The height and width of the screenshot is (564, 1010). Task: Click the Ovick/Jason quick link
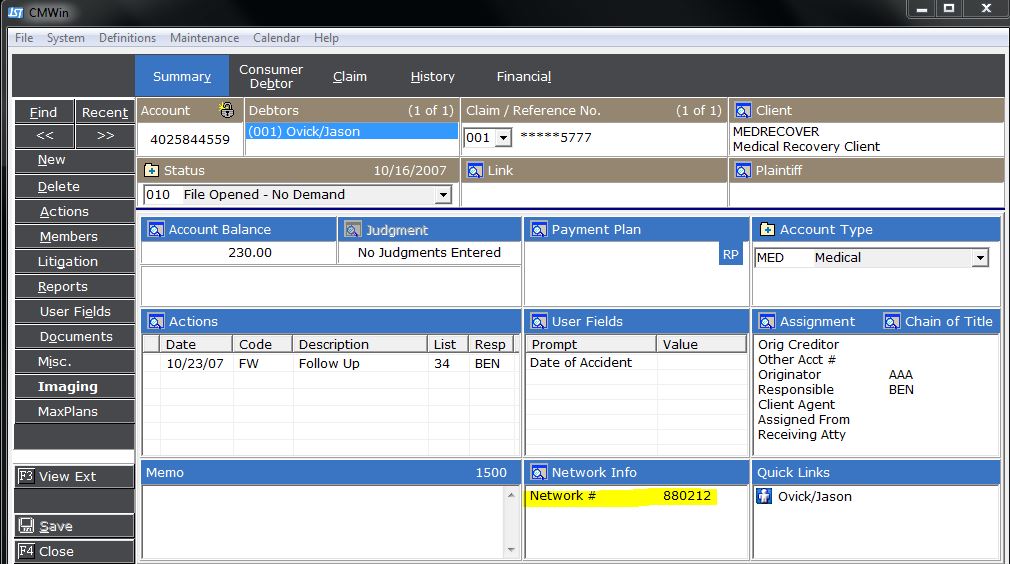814,496
